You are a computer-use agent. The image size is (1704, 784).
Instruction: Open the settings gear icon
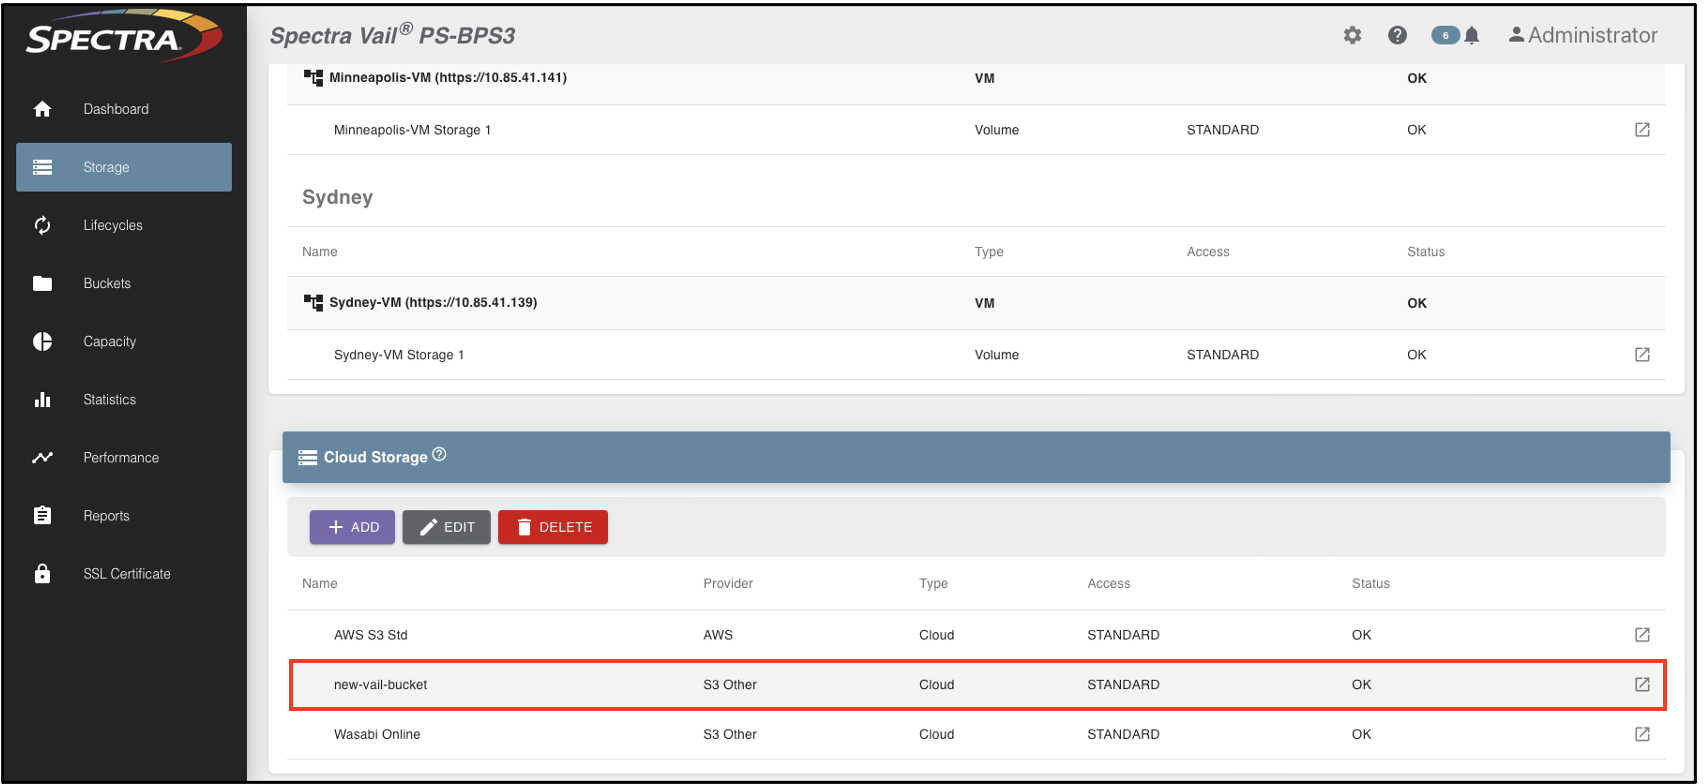tap(1352, 35)
